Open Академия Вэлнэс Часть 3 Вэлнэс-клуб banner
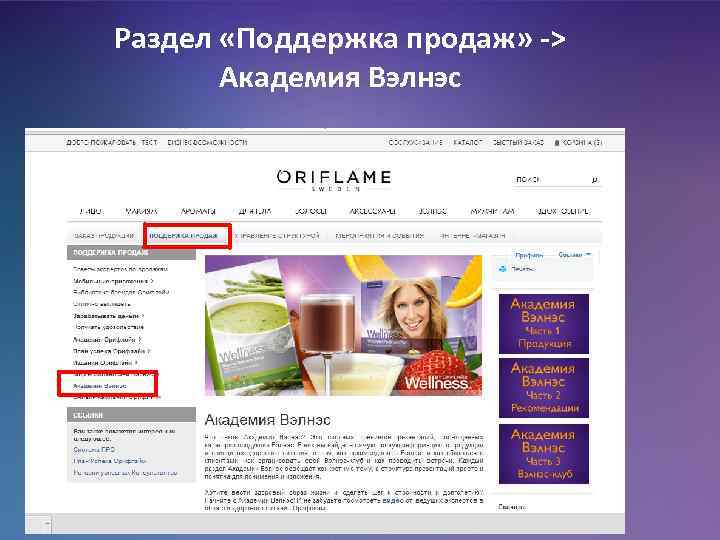This screenshot has height=540, width=720. [544, 454]
